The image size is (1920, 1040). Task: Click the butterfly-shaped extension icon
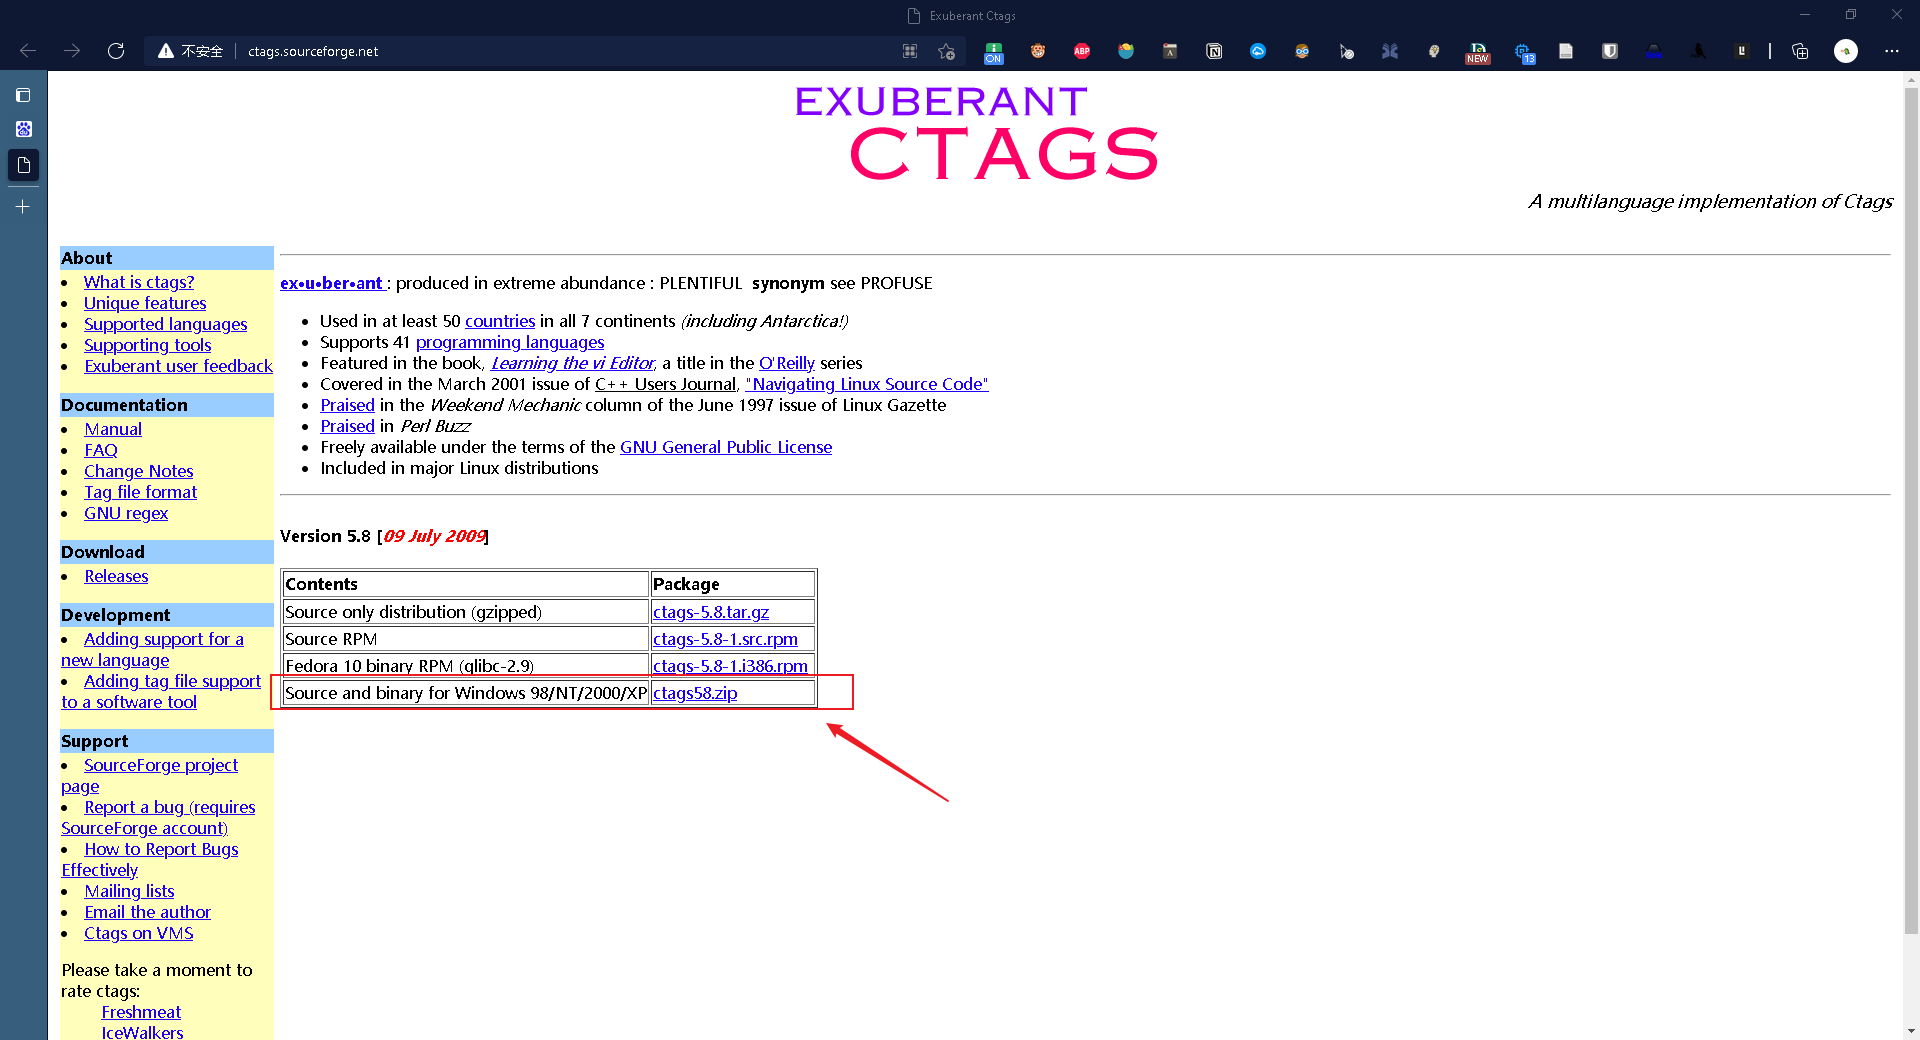pyautogui.click(x=1390, y=51)
